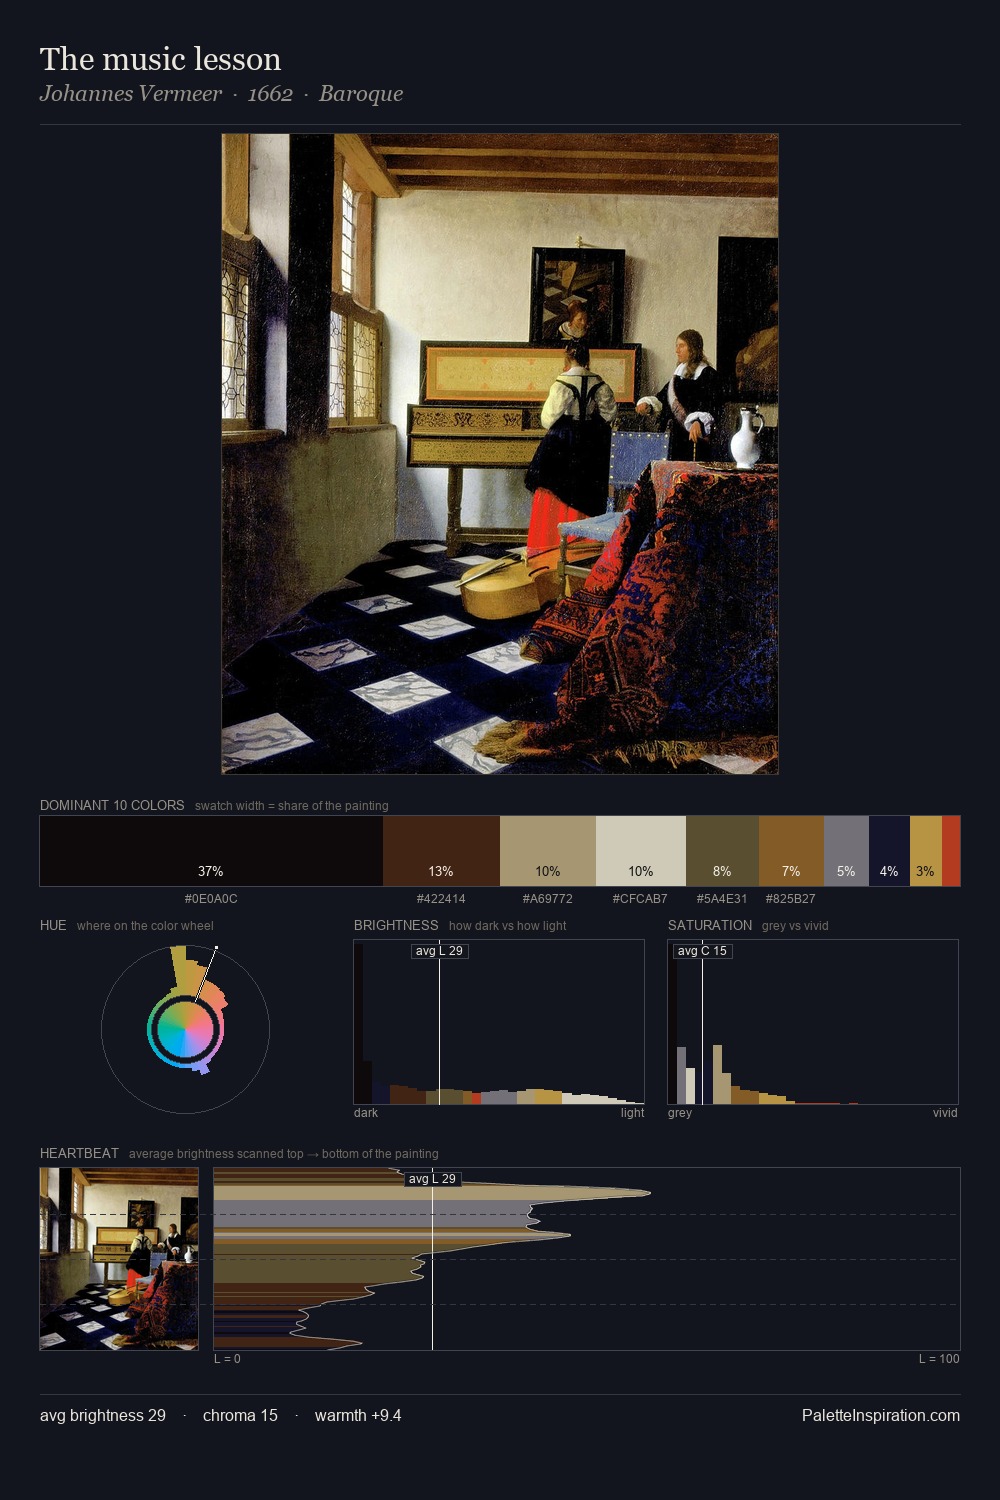Image resolution: width=1000 pixels, height=1500 pixels.
Task: Click the hex label "#A69772"
Action: tap(548, 899)
